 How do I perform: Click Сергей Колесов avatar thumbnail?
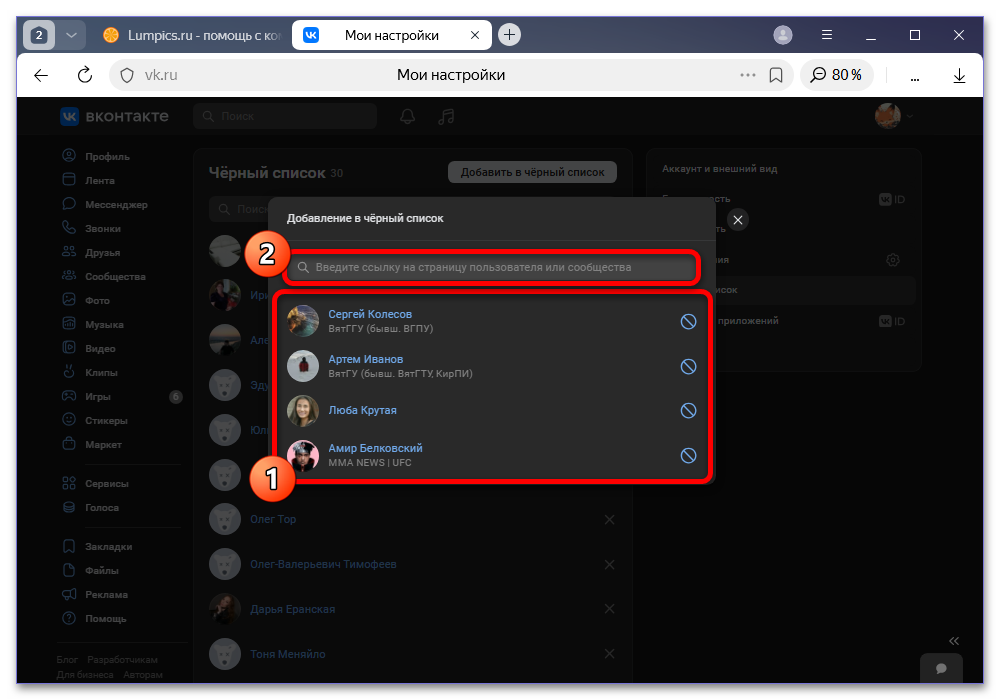(303, 321)
